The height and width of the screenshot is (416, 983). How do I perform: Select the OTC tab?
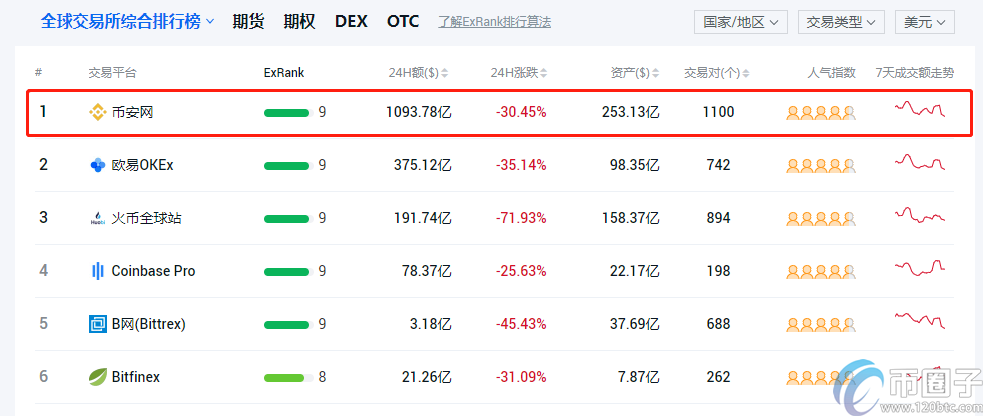[403, 21]
